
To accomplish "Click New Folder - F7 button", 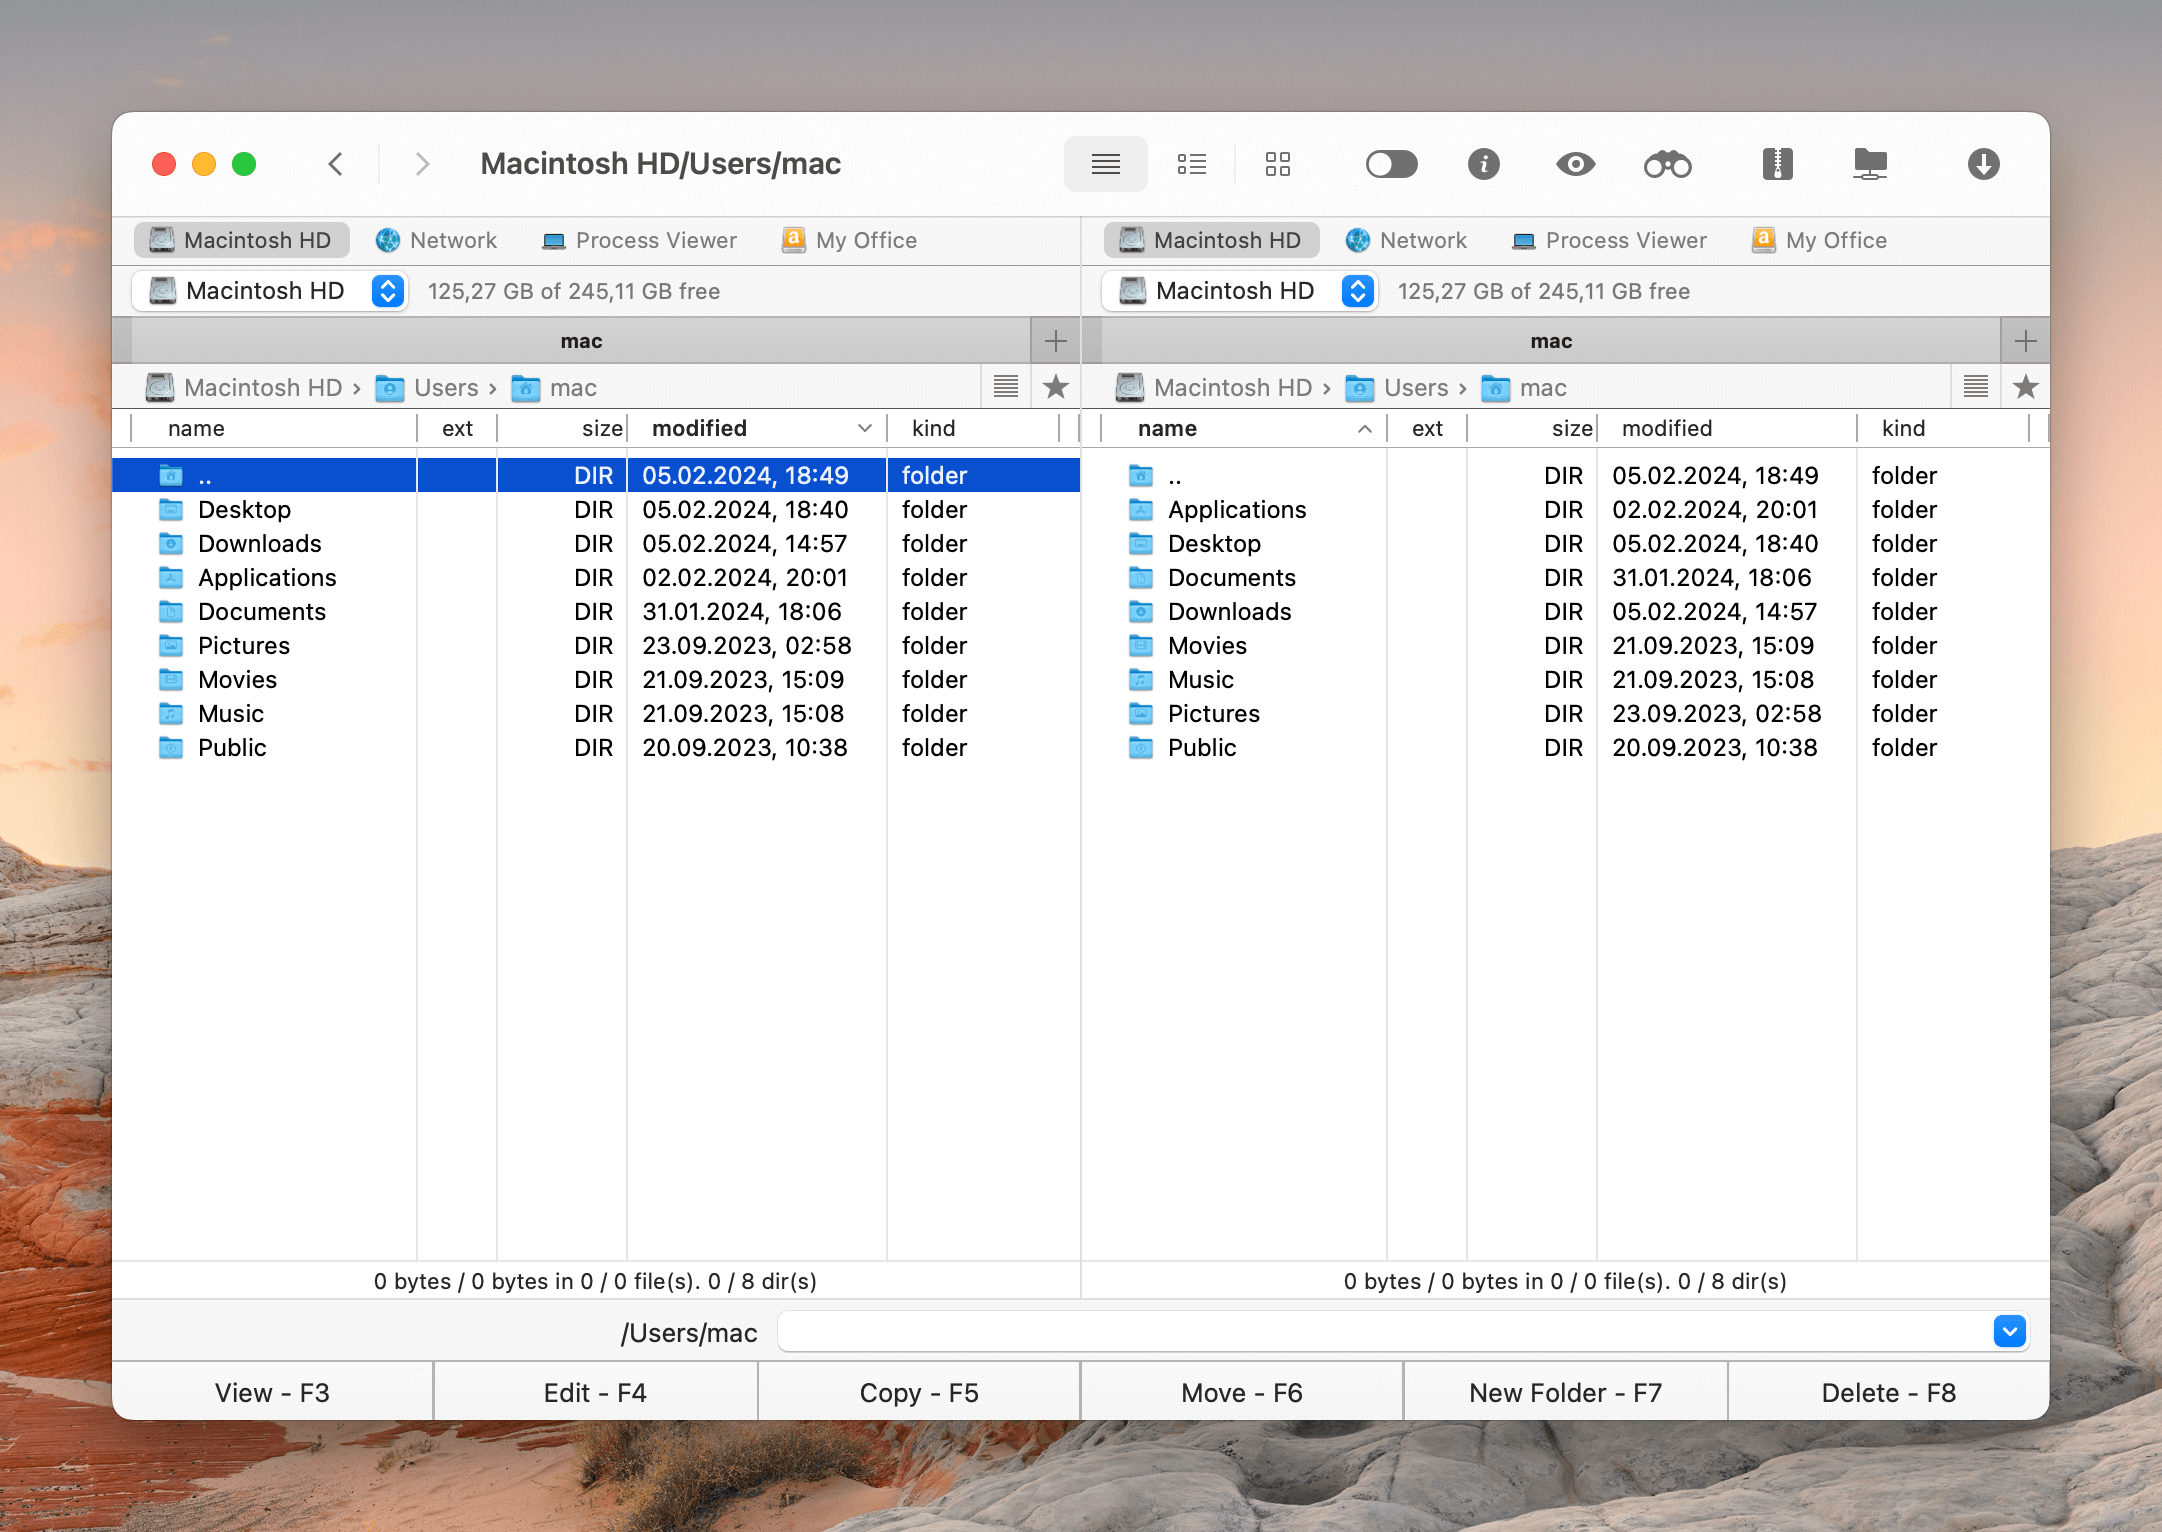I will (1565, 1392).
